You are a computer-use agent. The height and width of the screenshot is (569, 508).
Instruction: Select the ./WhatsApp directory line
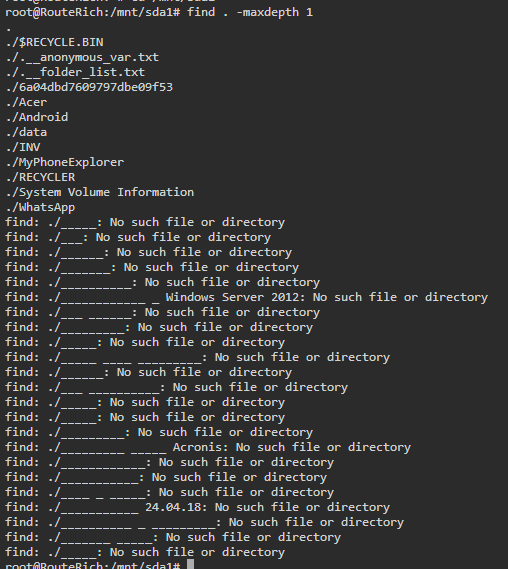coord(41,207)
